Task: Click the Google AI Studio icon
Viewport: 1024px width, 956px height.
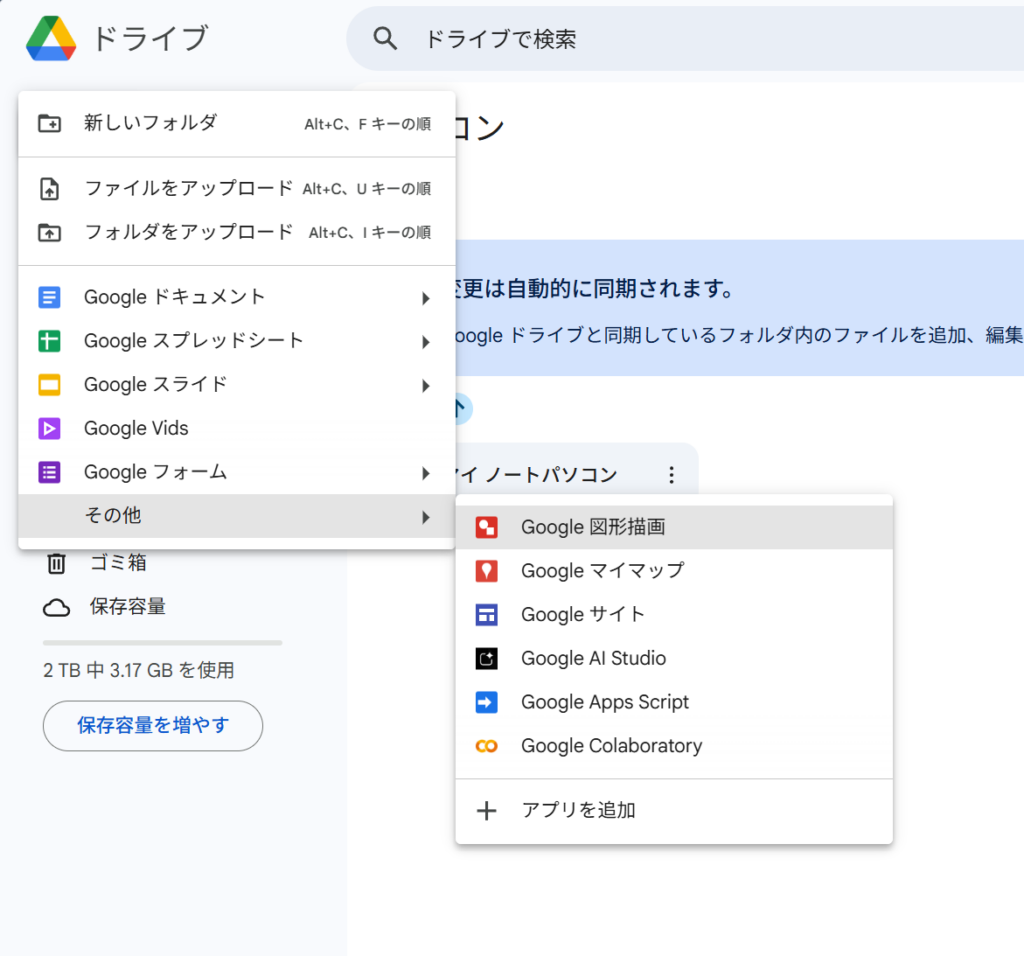Action: click(x=486, y=659)
